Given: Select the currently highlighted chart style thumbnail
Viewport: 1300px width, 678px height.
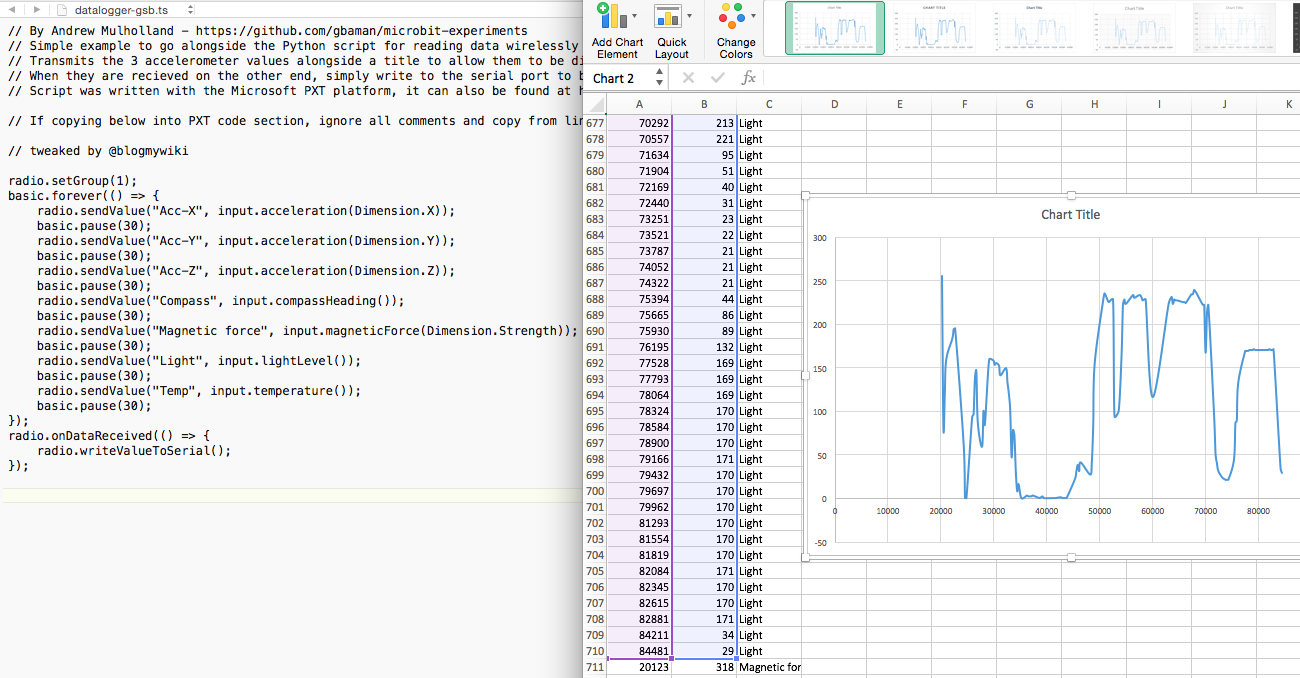Looking at the screenshot, I should coord(835,30).
